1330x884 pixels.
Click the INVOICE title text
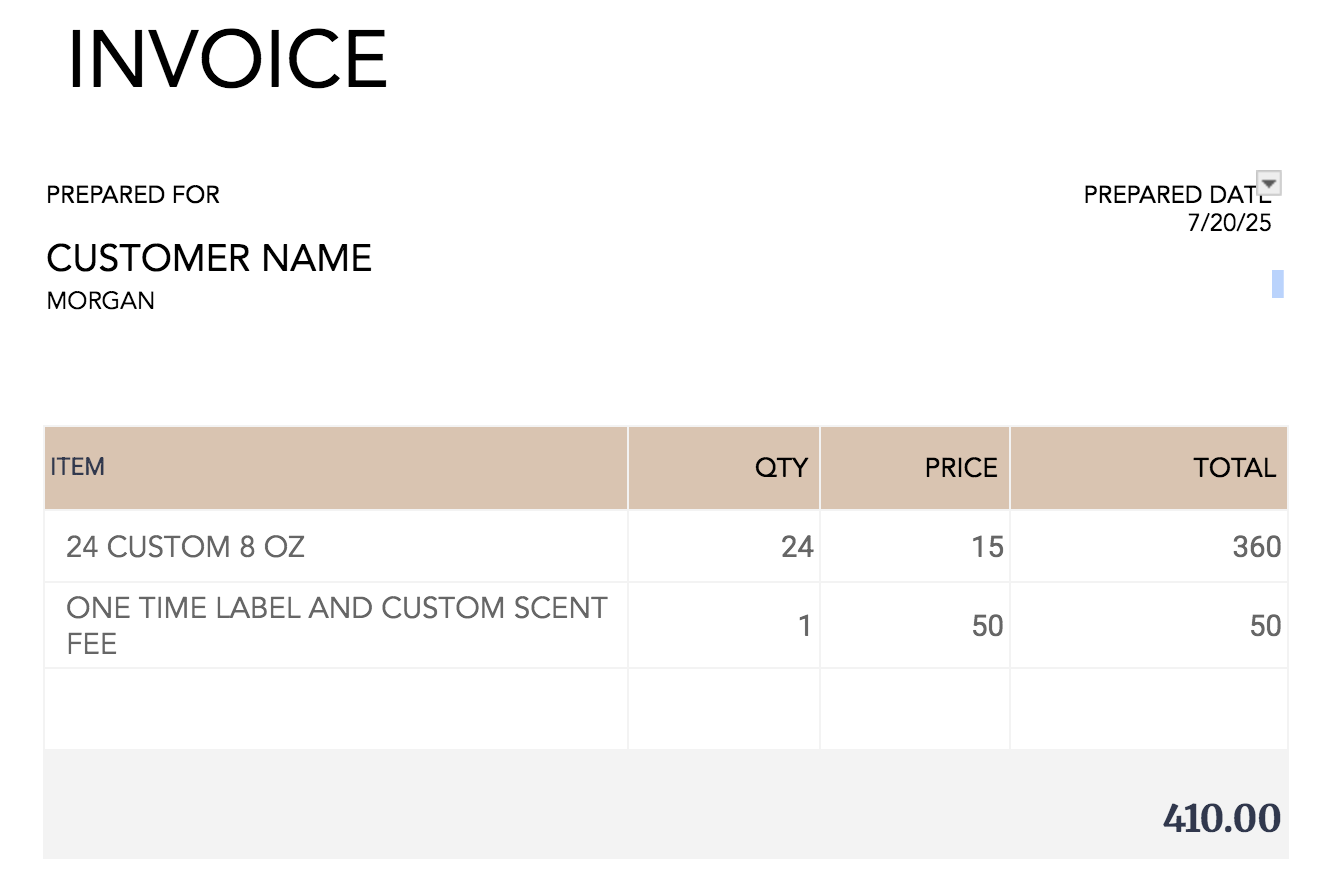pos(227,60)
